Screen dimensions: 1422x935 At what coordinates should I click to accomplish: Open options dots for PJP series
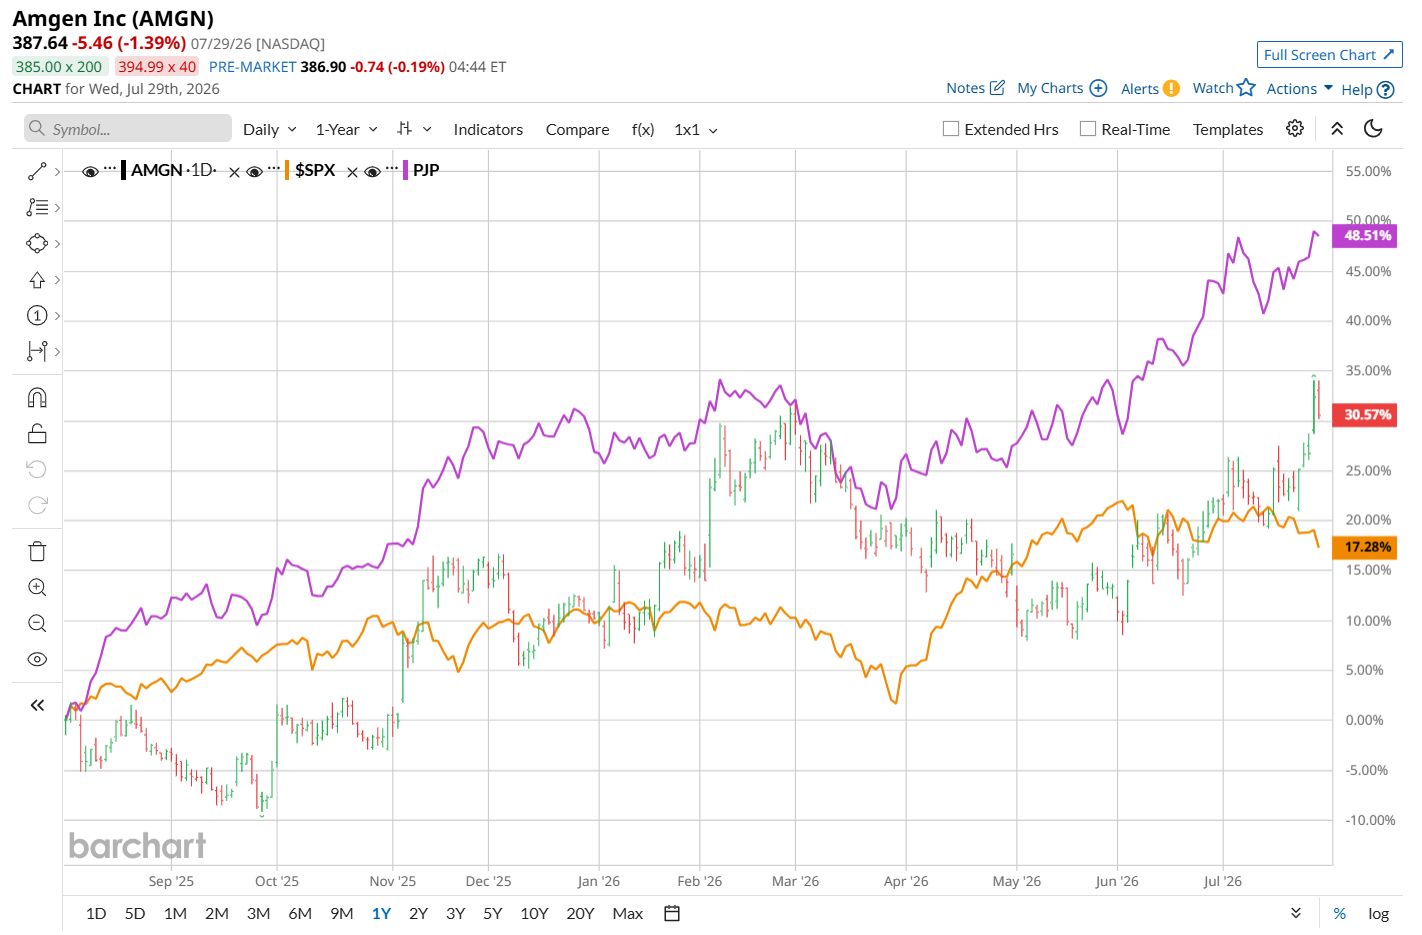[392, 168]
